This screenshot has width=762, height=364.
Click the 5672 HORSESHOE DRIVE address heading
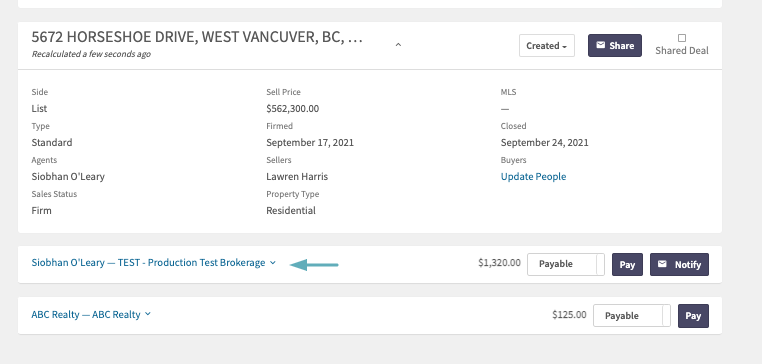[x=197, y=37]
